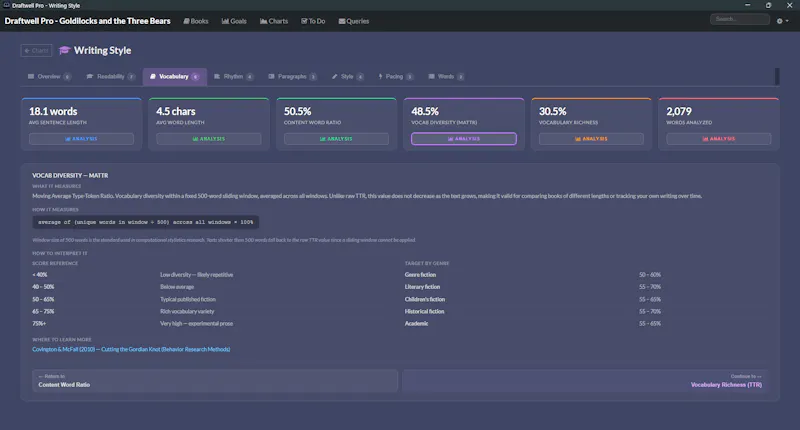This screenshot has width=800, height=430.
Task: Open Analysis for Avg Word Length
Action: click(x=209, y=139)
